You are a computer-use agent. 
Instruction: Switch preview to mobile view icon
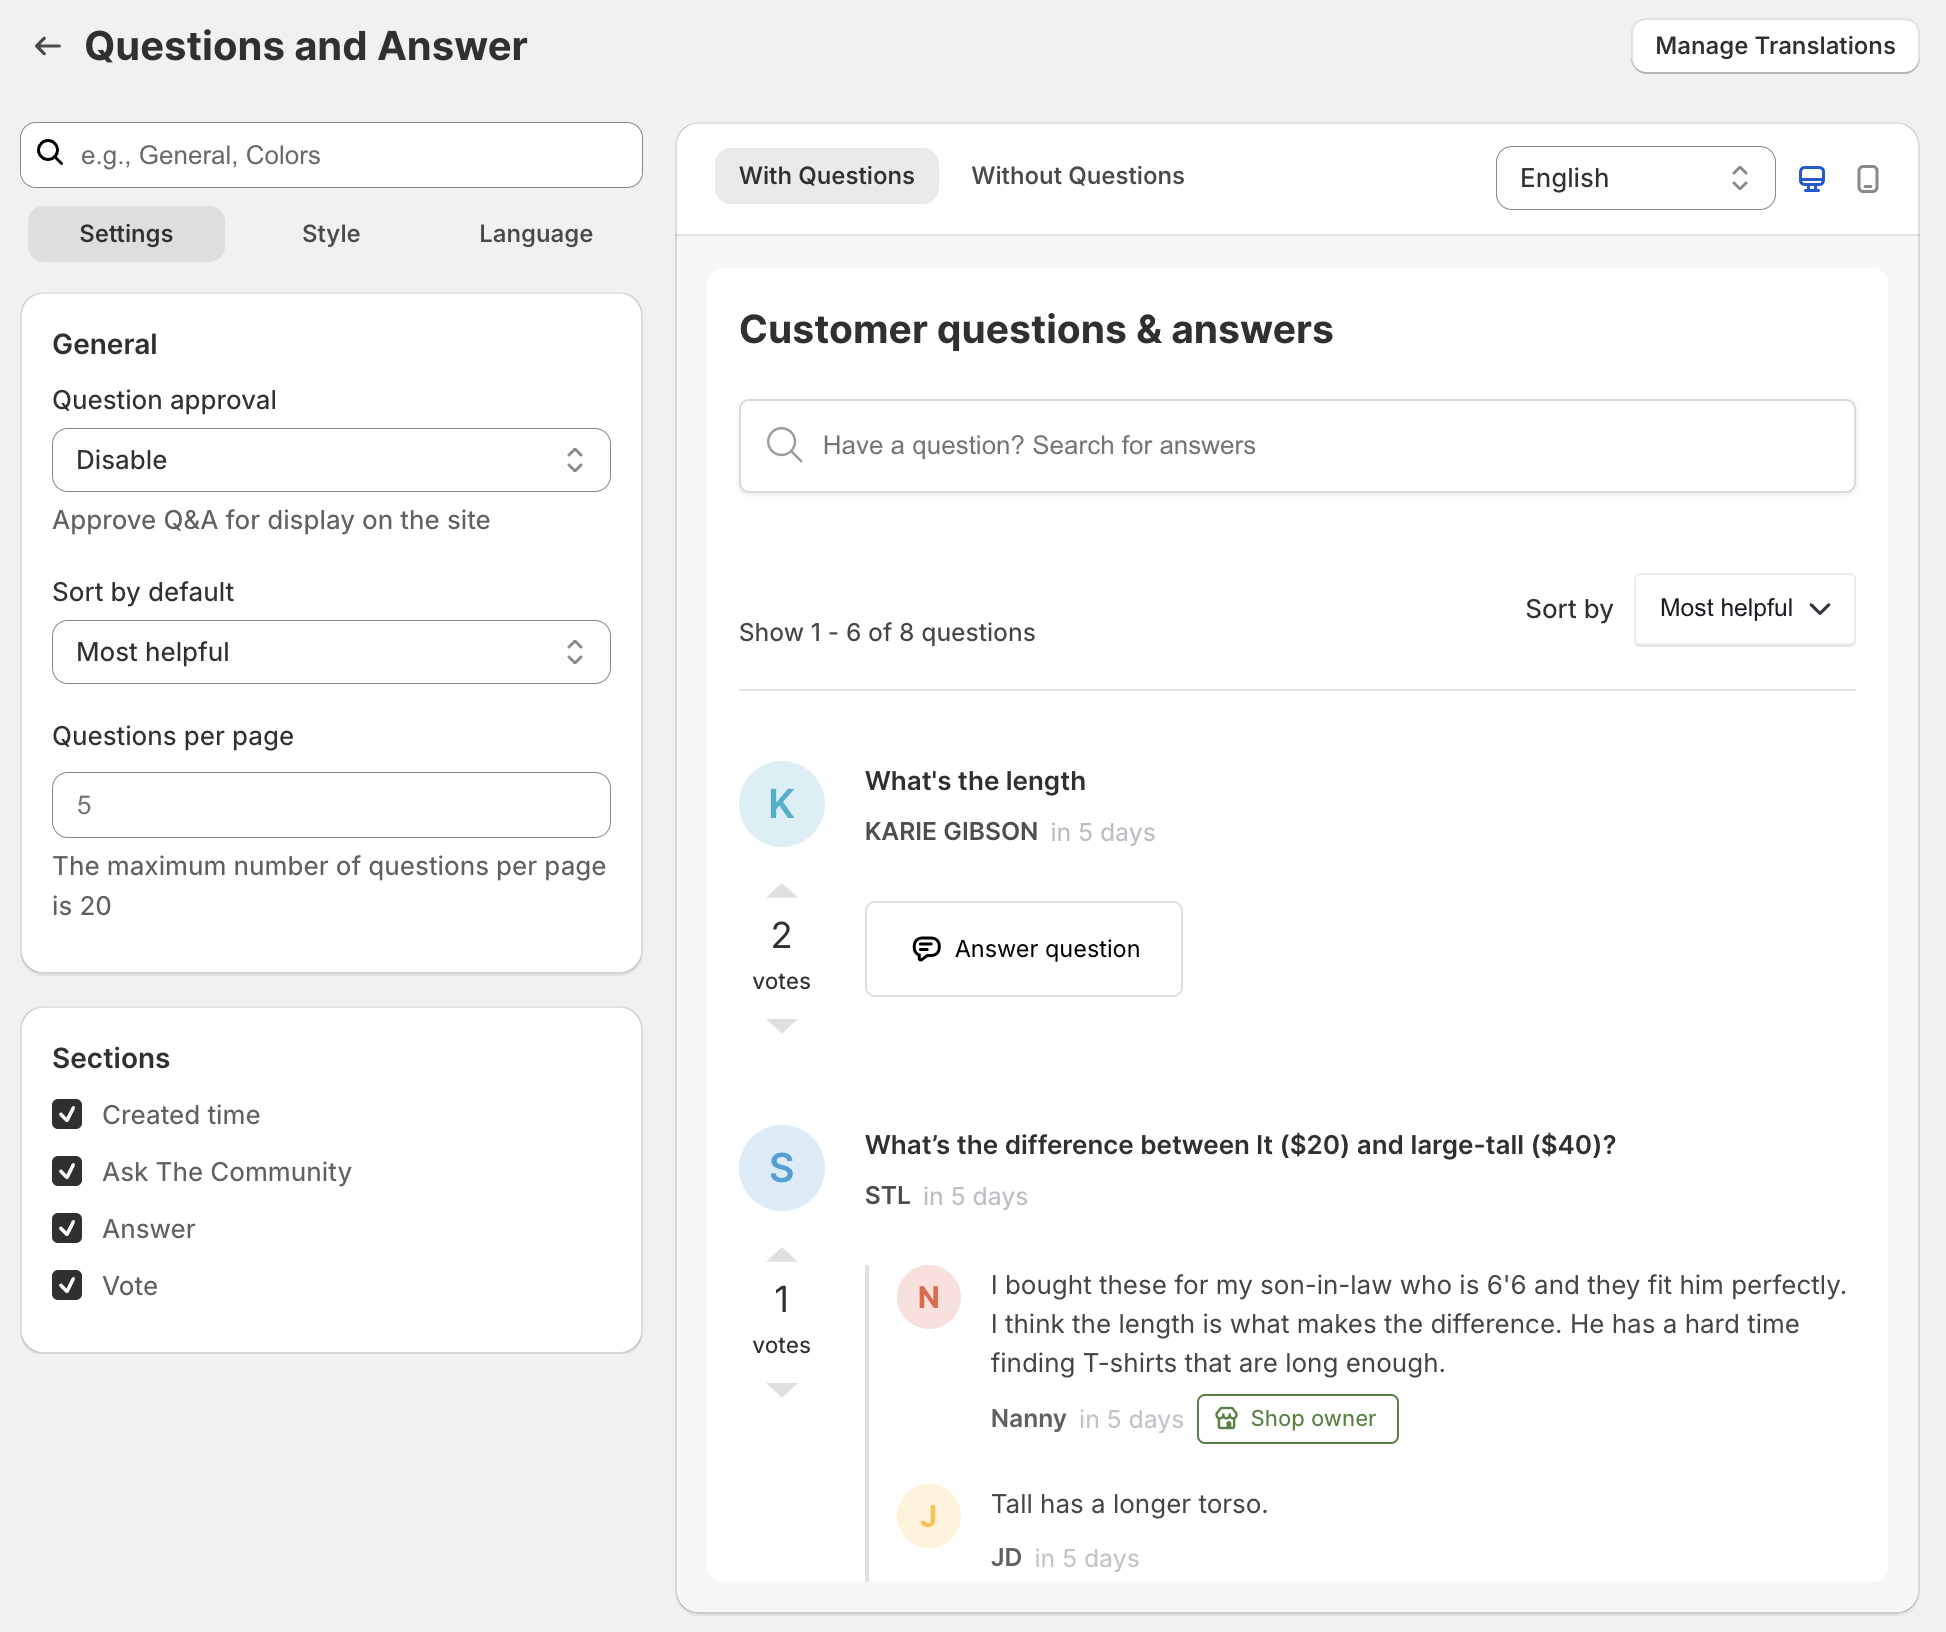point(1867,179)
